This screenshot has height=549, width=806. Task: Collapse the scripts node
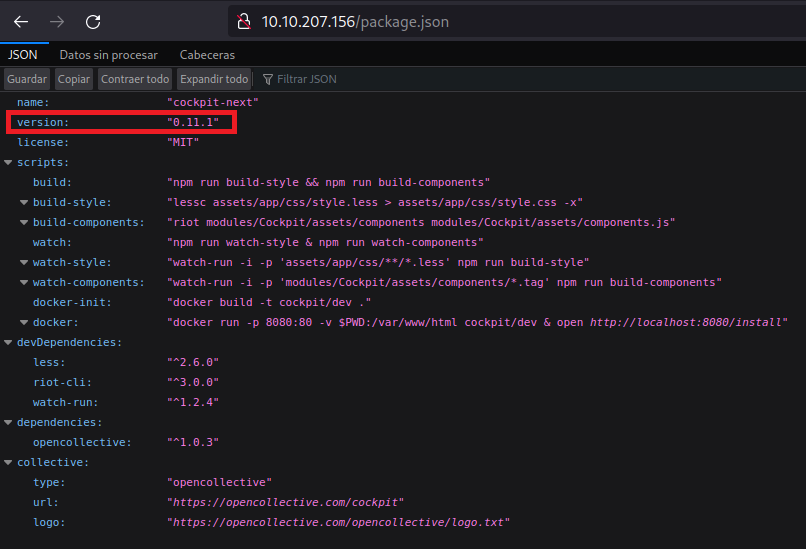(9, 163)
